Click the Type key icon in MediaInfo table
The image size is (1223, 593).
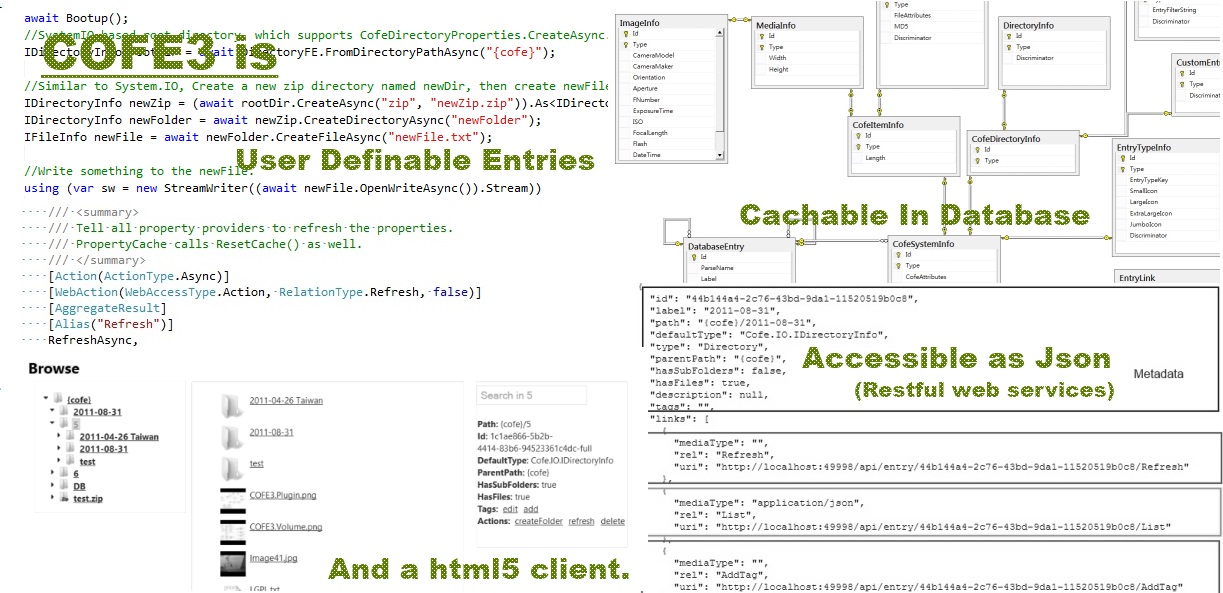click(761, 47)
